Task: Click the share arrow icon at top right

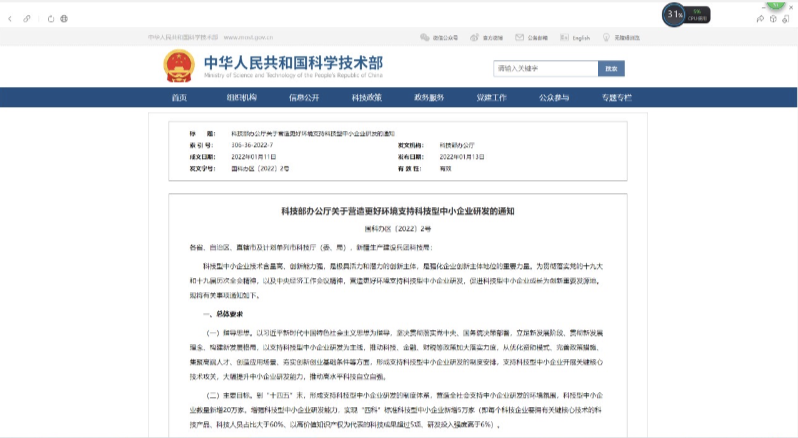Action: click(x=760, y=19)
